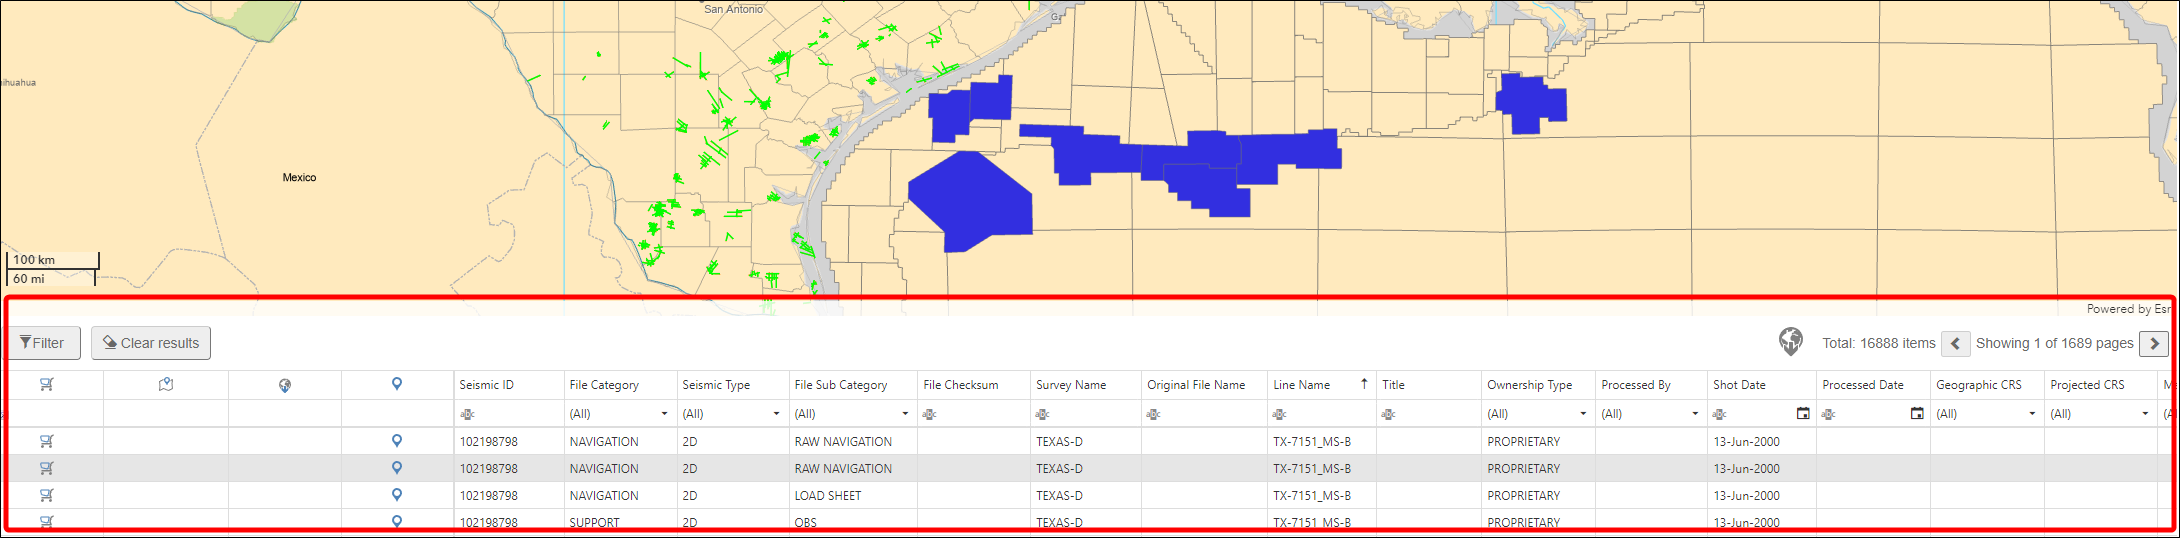
Task: Click the Powered by Esri attribution
Action: [2128, 309]
